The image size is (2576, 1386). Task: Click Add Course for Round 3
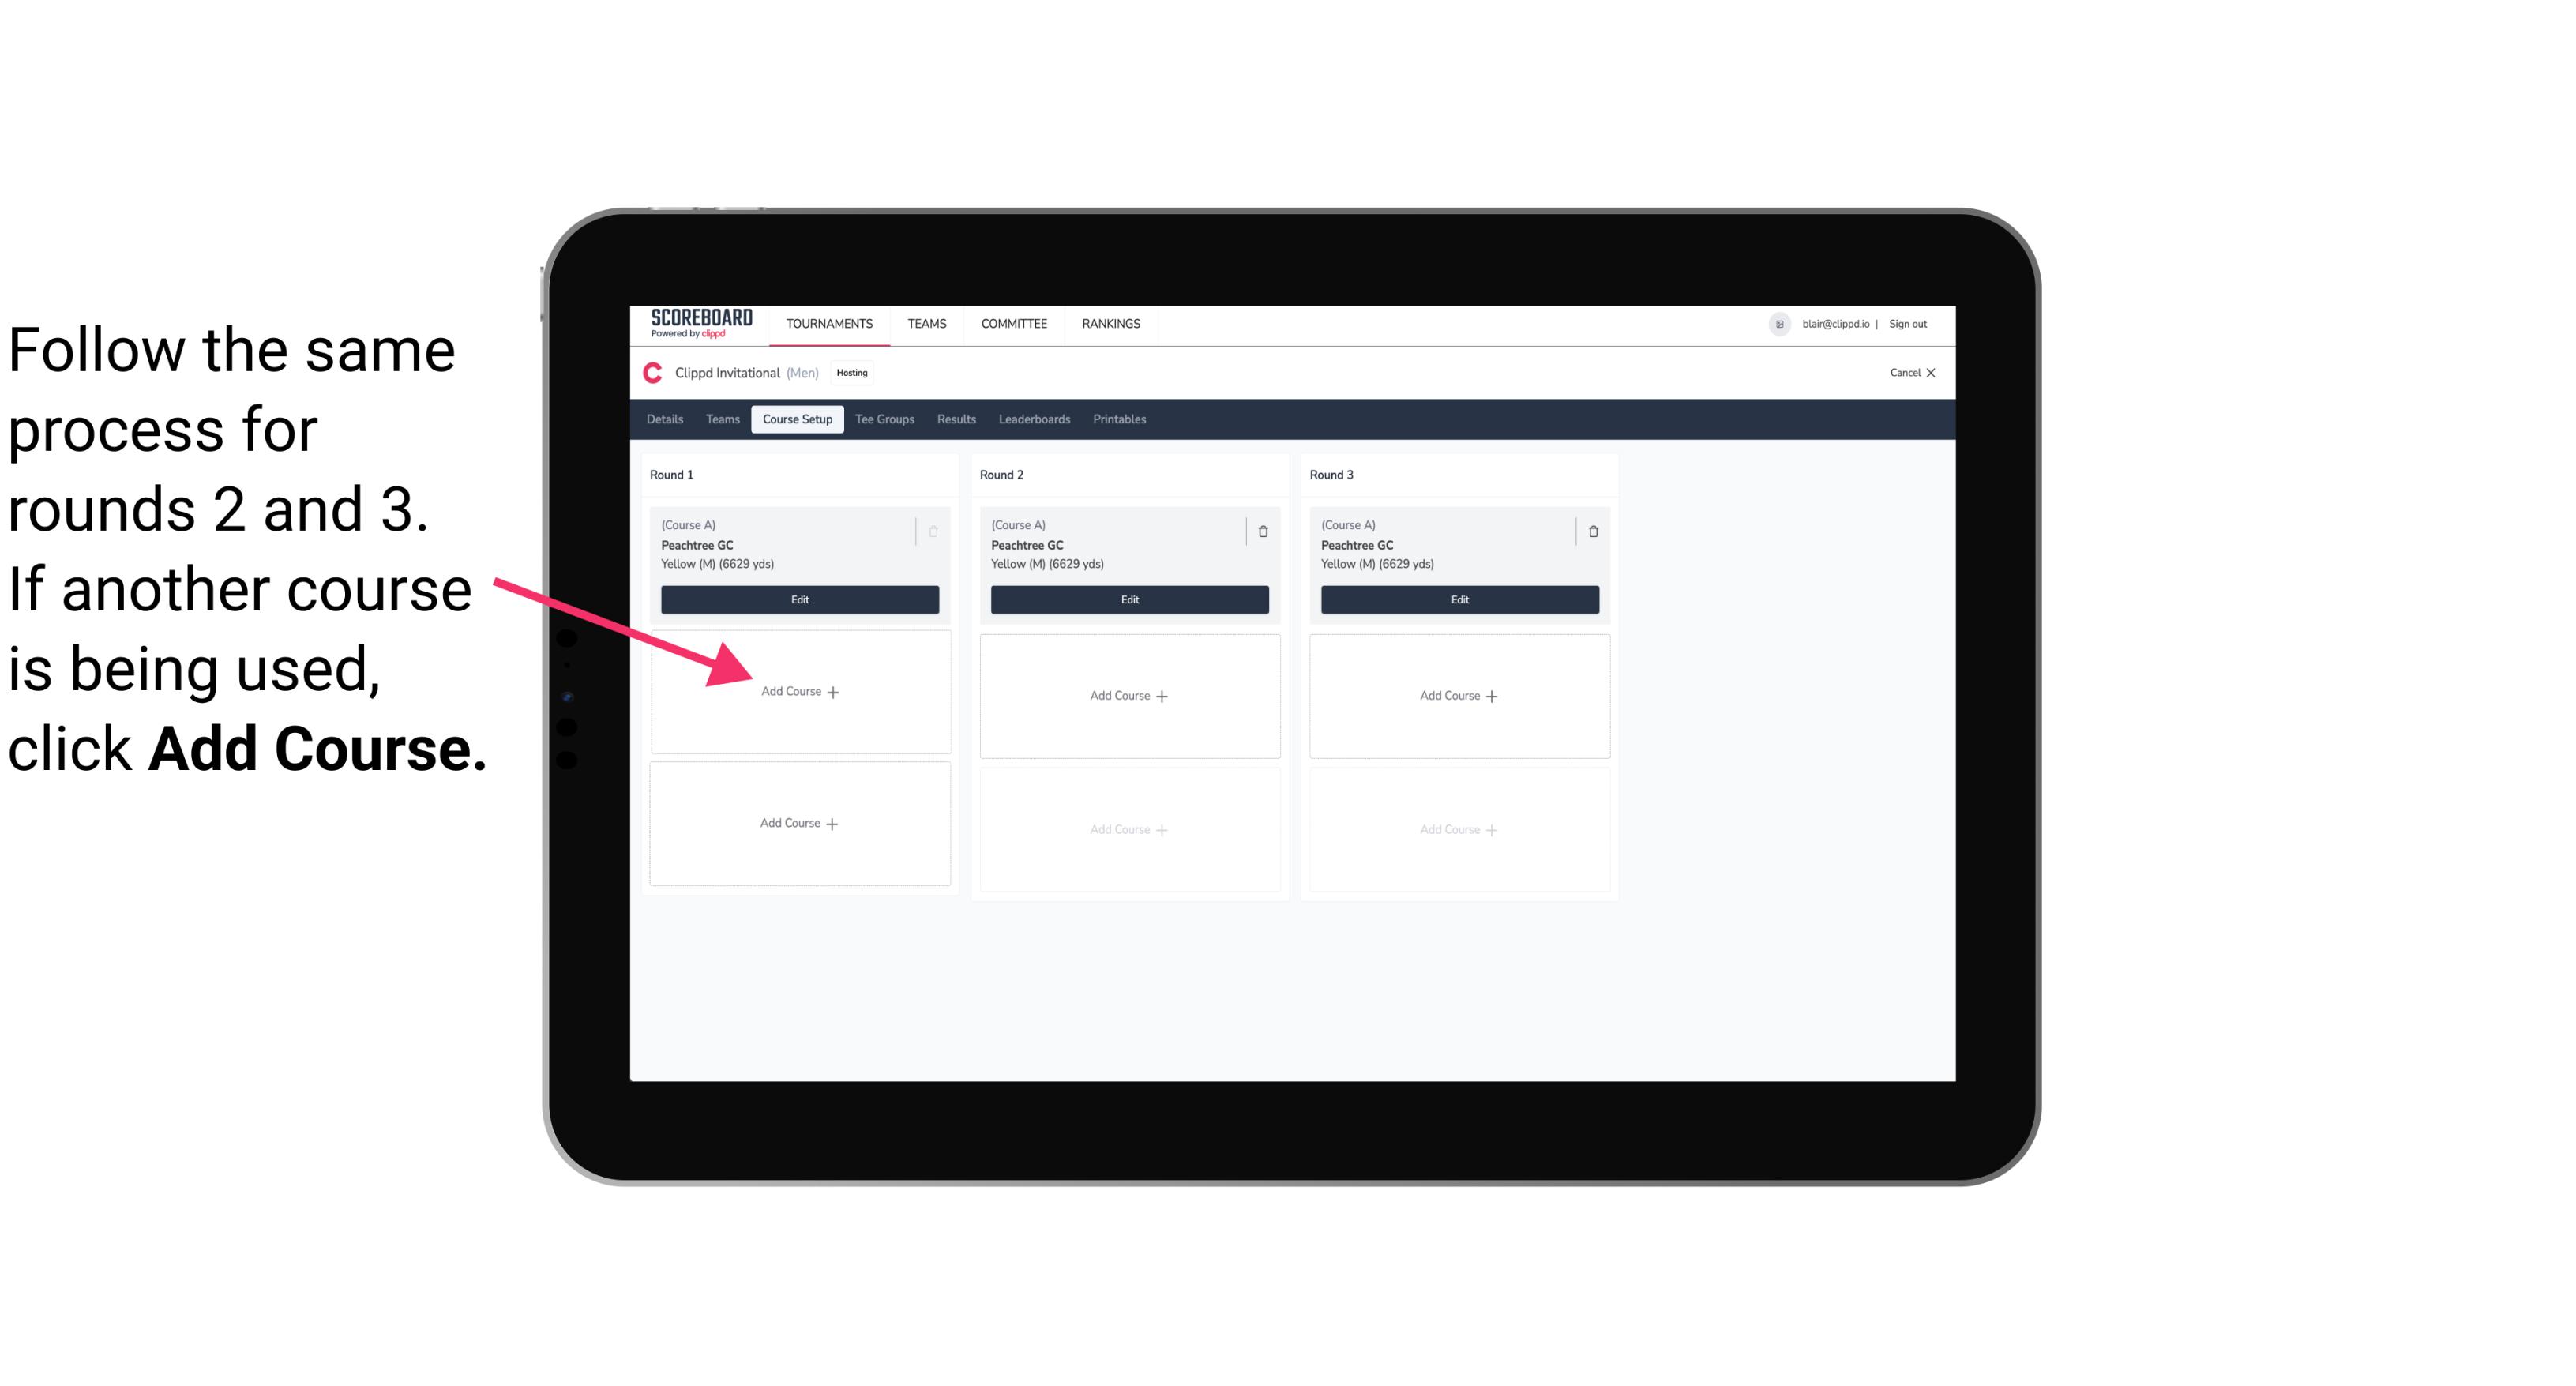point(1457,695)
